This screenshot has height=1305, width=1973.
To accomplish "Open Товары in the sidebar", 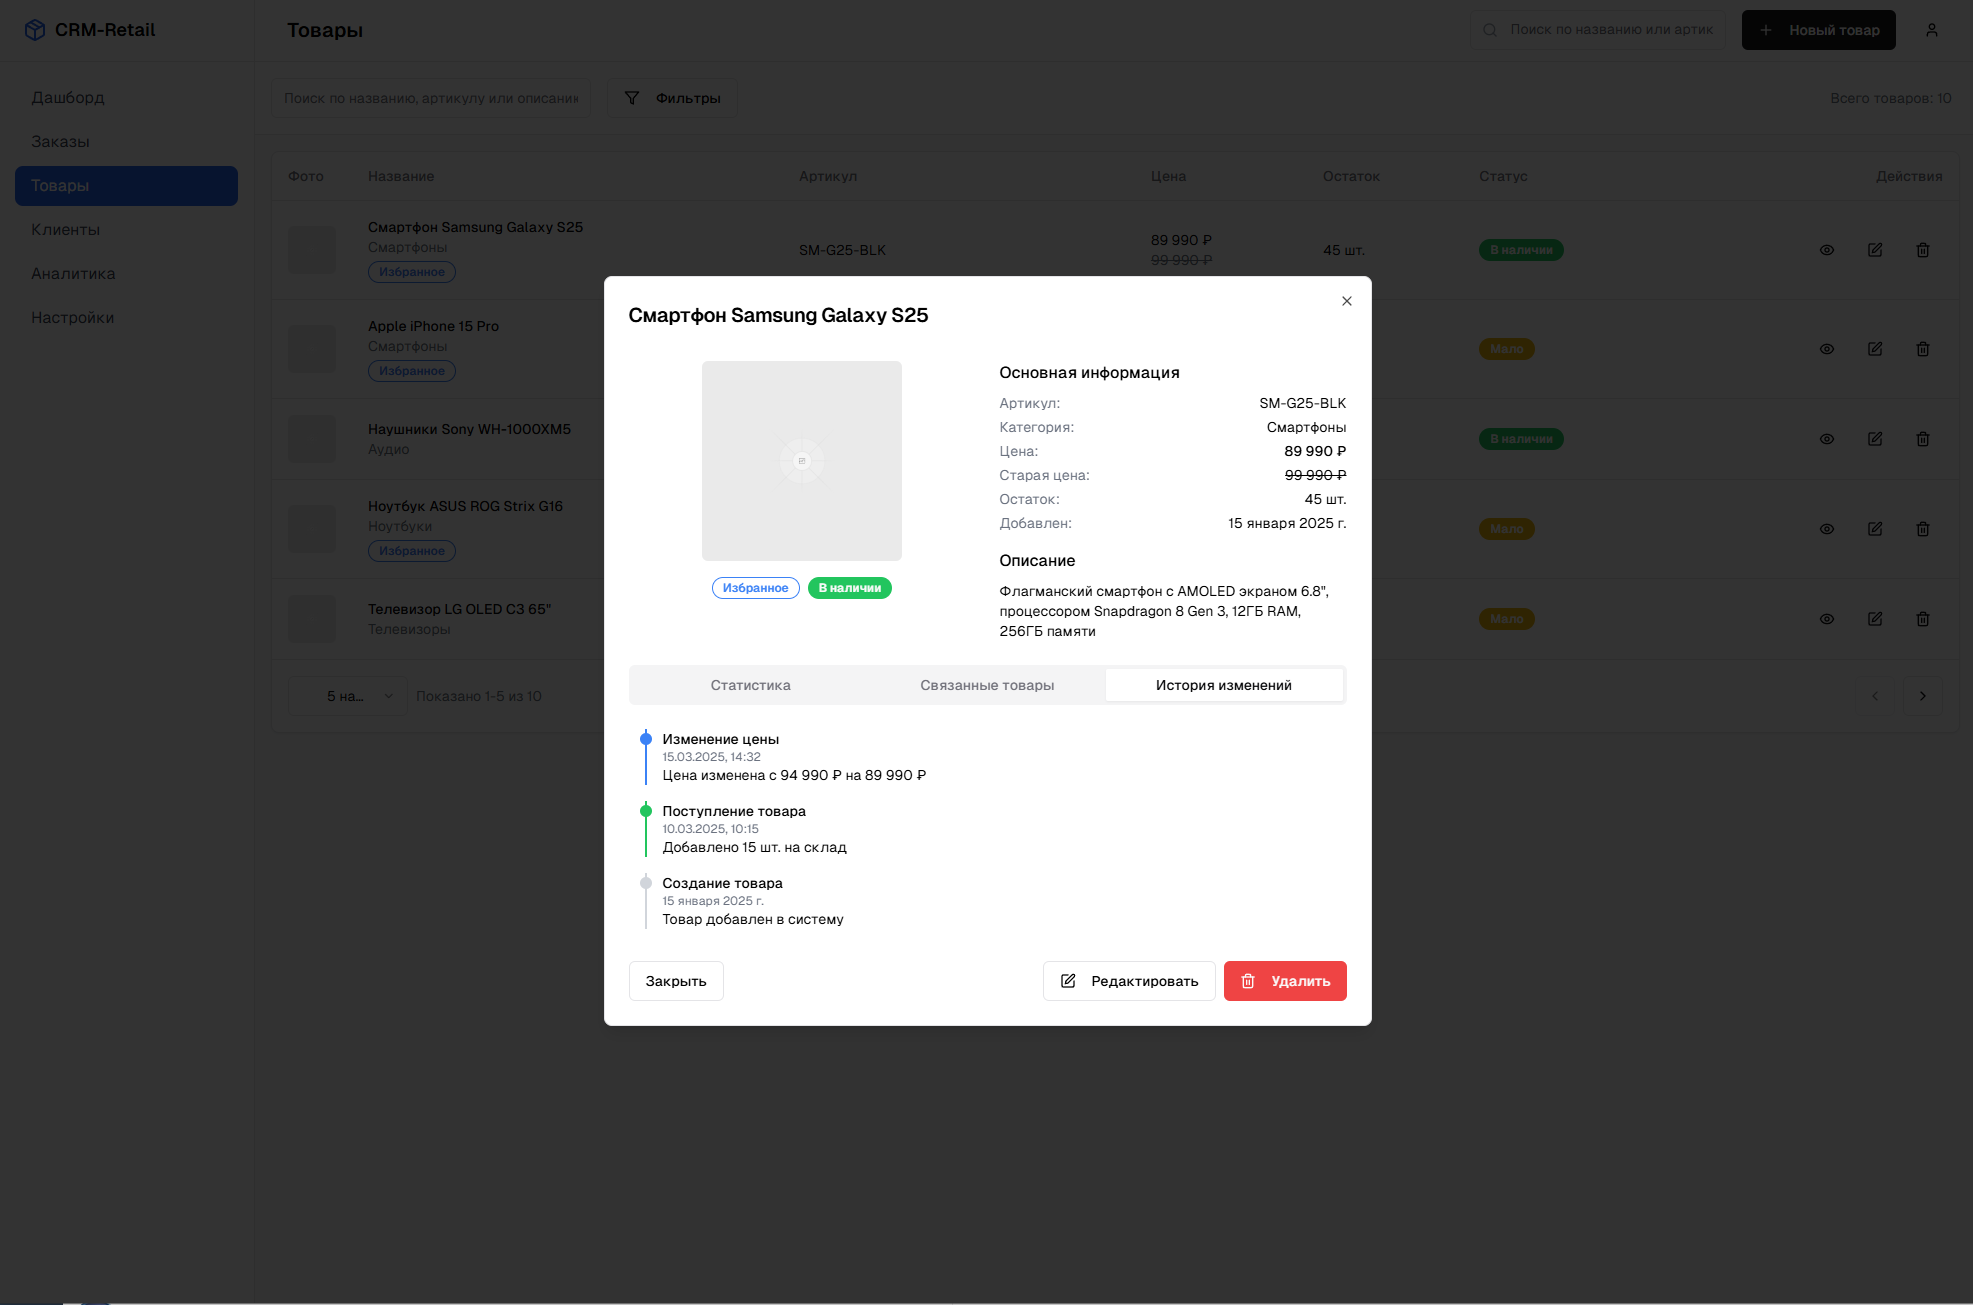I will 126,186.
